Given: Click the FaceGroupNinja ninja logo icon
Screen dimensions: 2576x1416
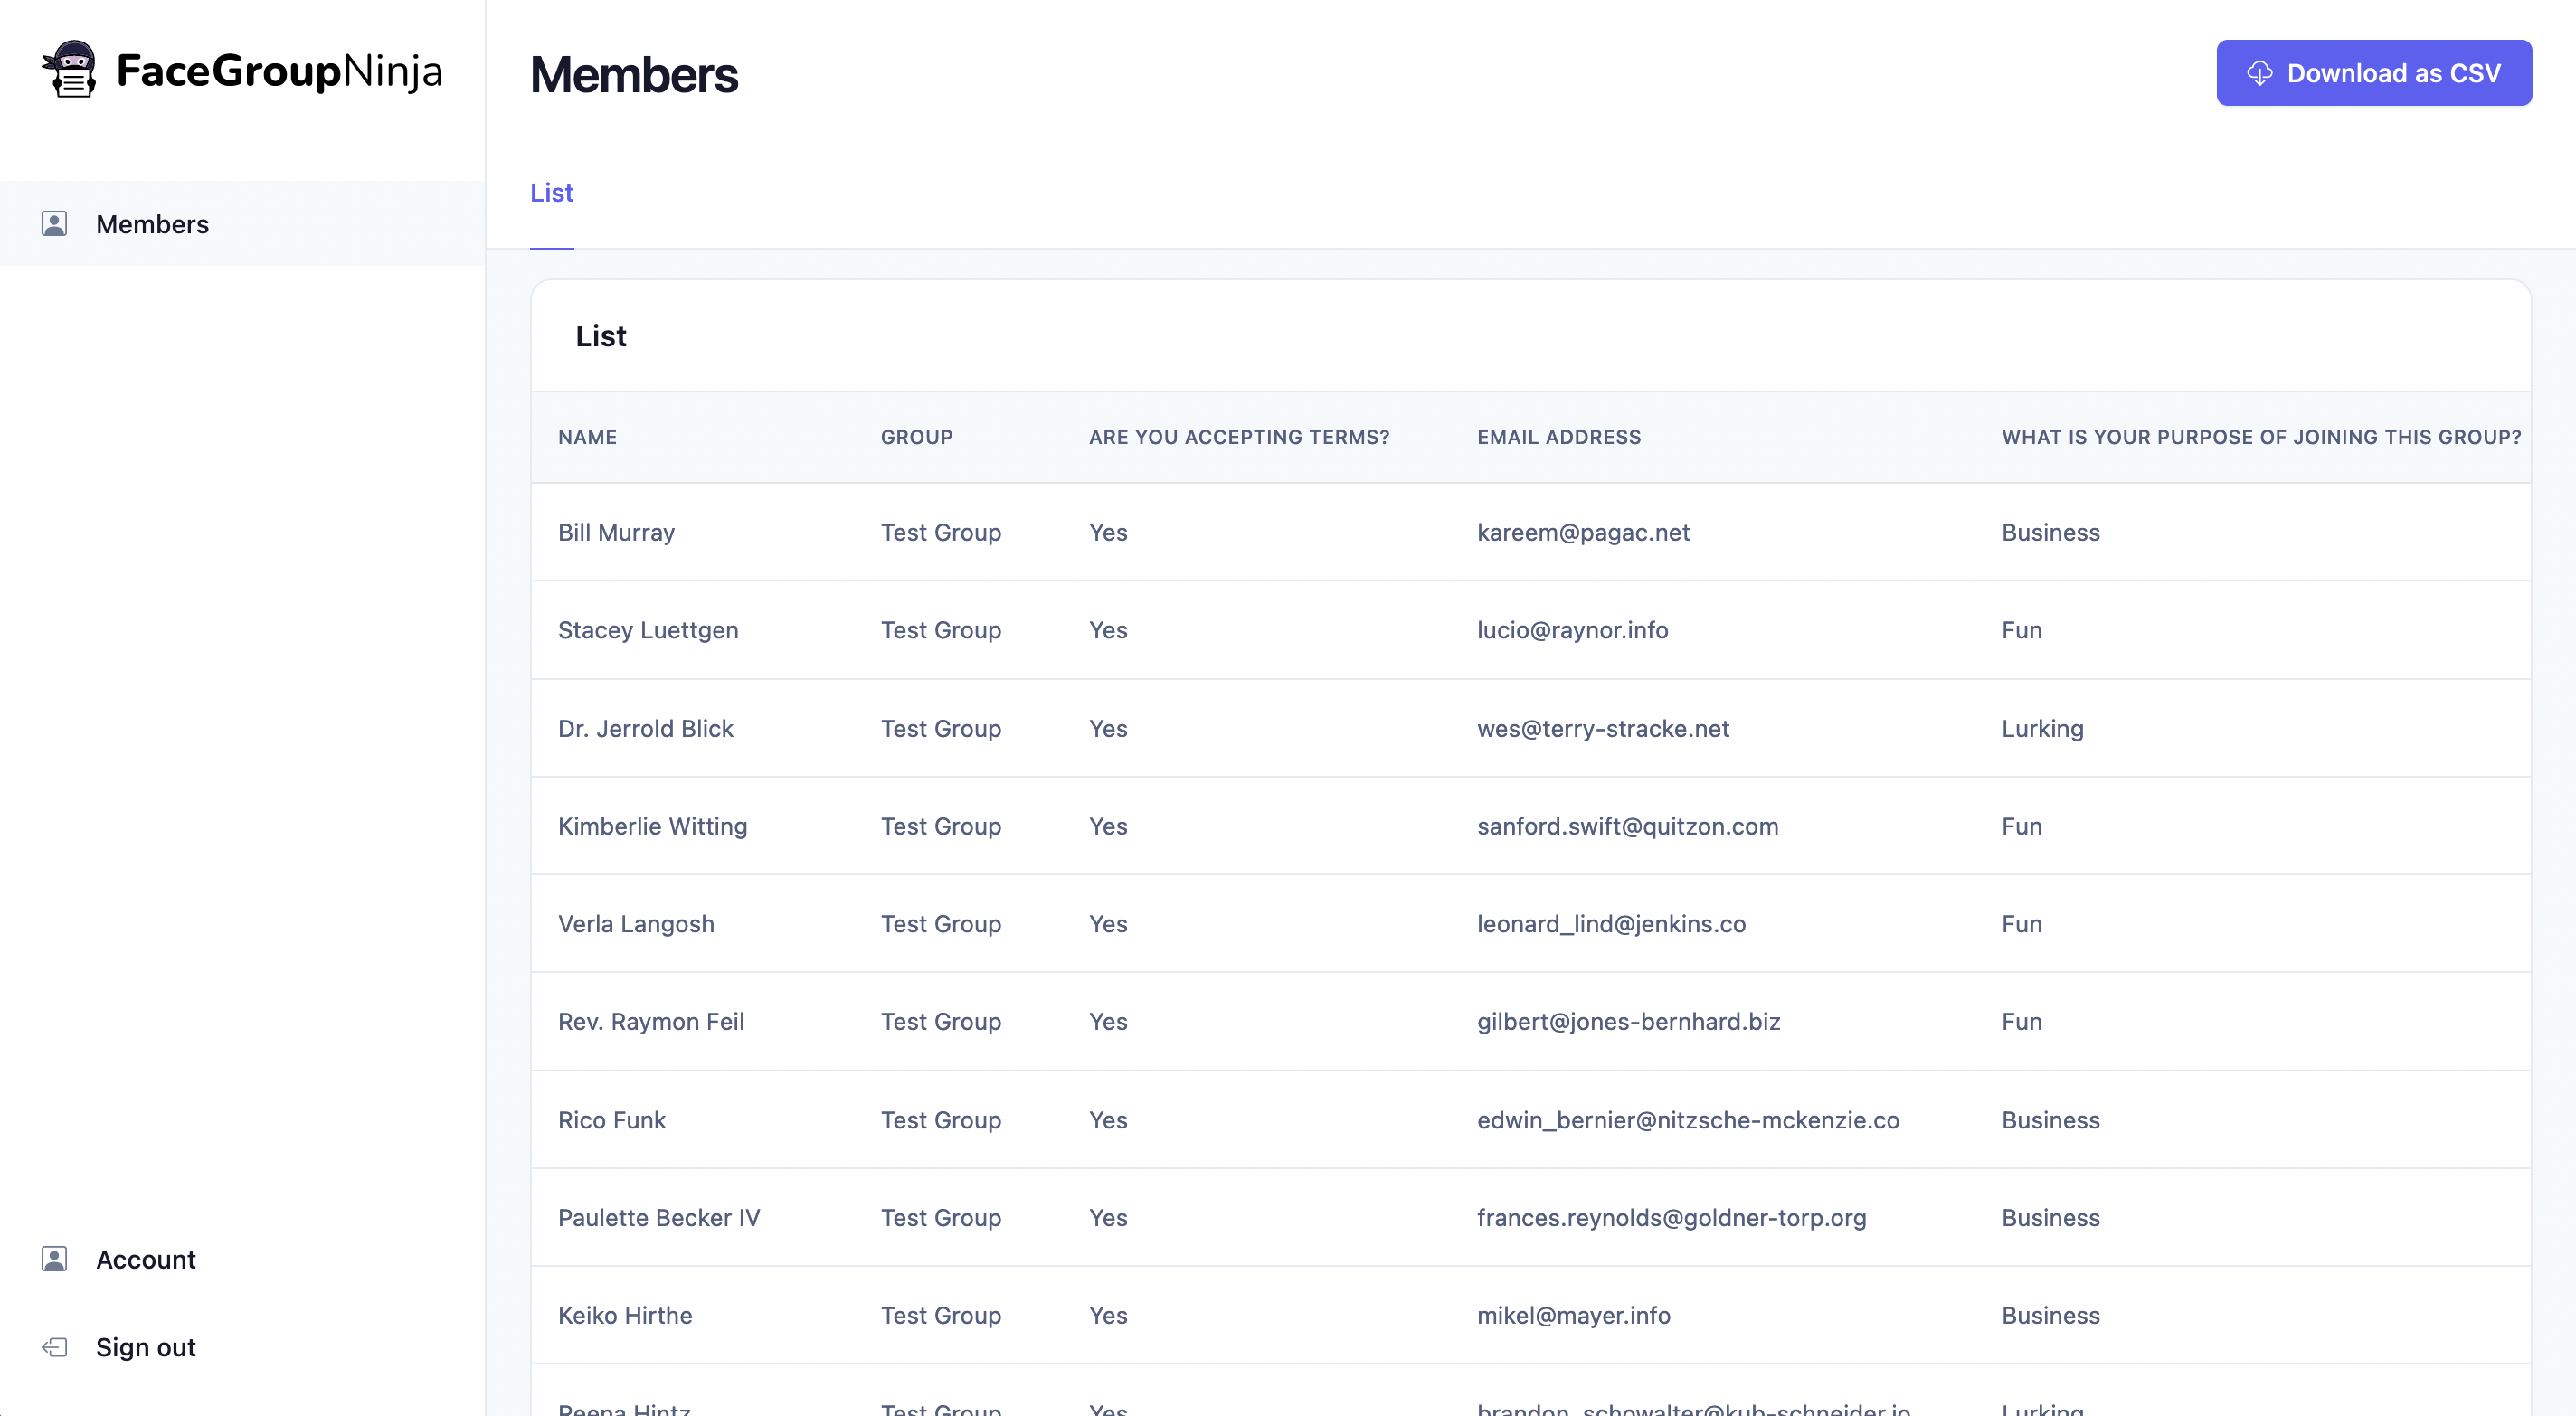Looking at the screenshot, I should tap(69, 69).
